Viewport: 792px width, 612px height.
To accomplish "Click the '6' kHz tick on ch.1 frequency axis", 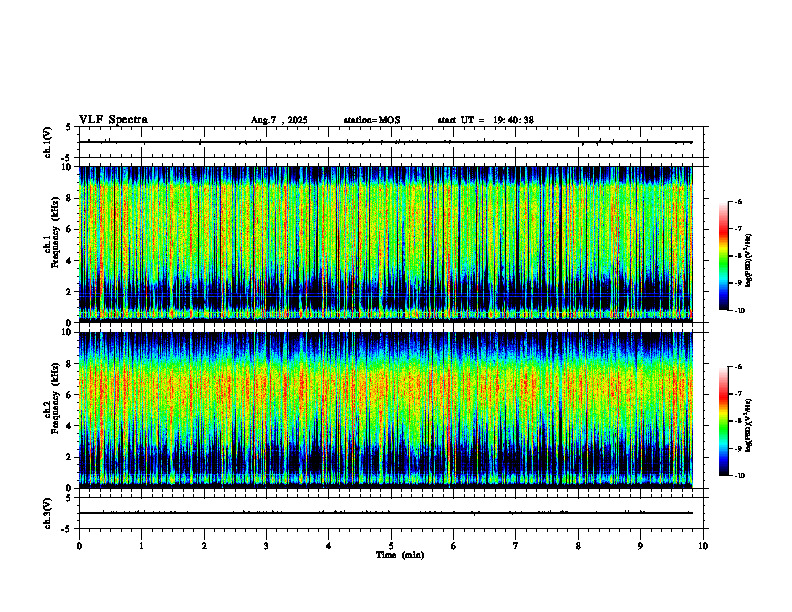I will click(x=70, y=229).
